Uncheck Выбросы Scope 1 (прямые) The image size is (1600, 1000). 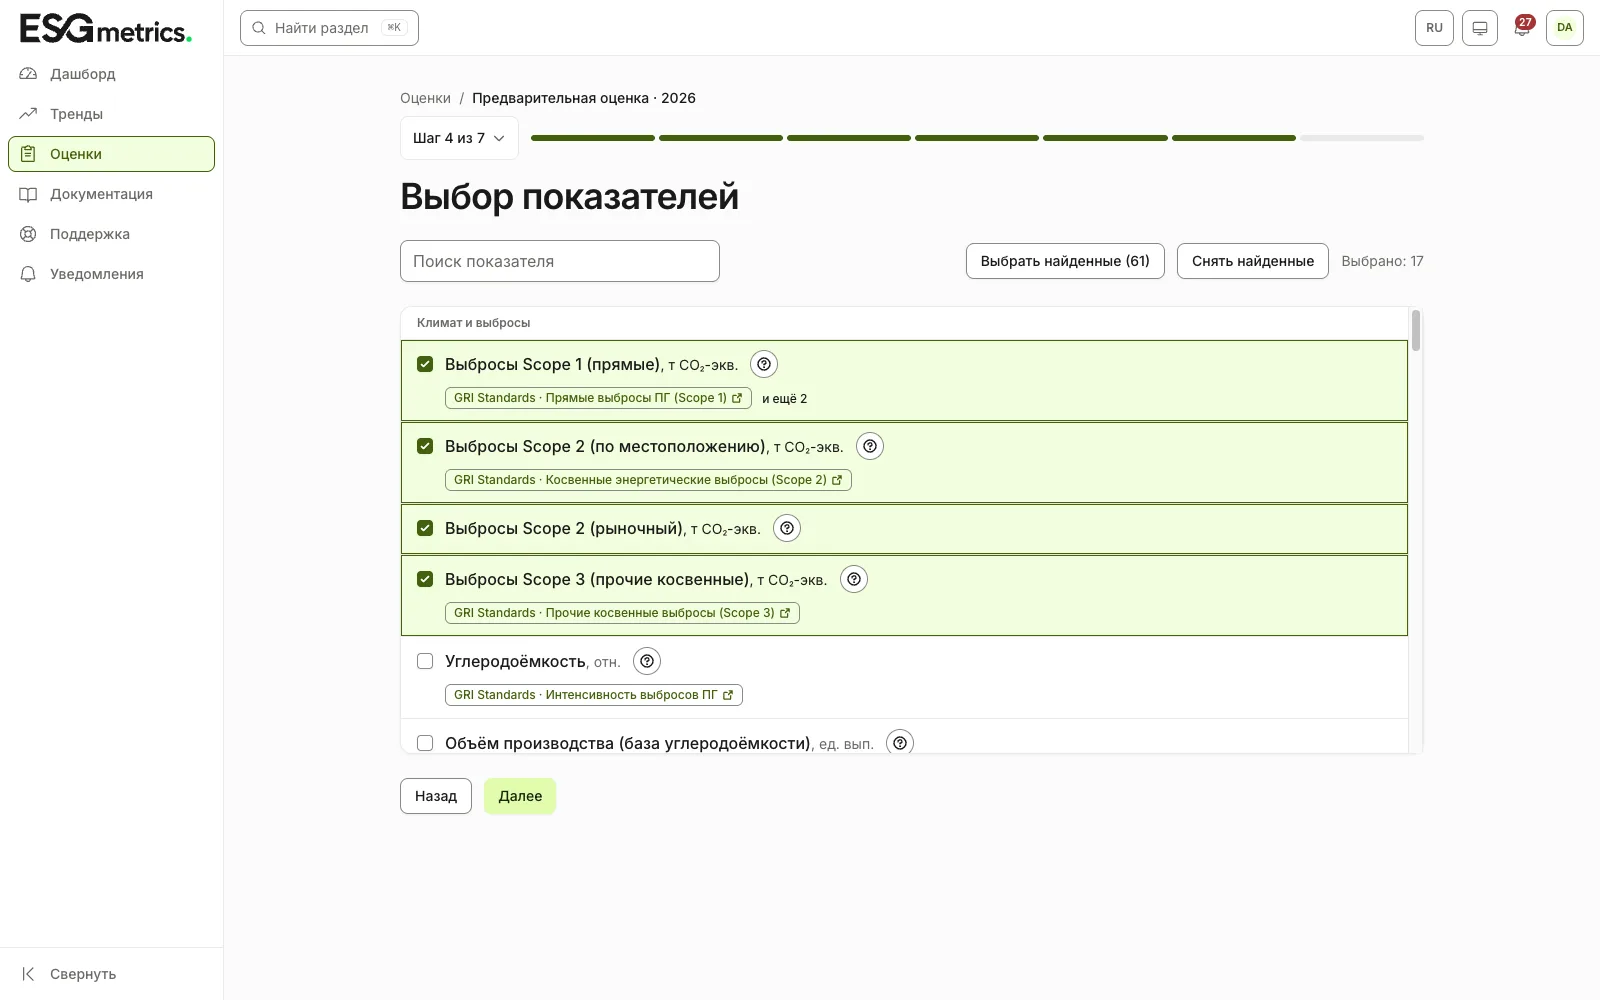pos(425,364)
